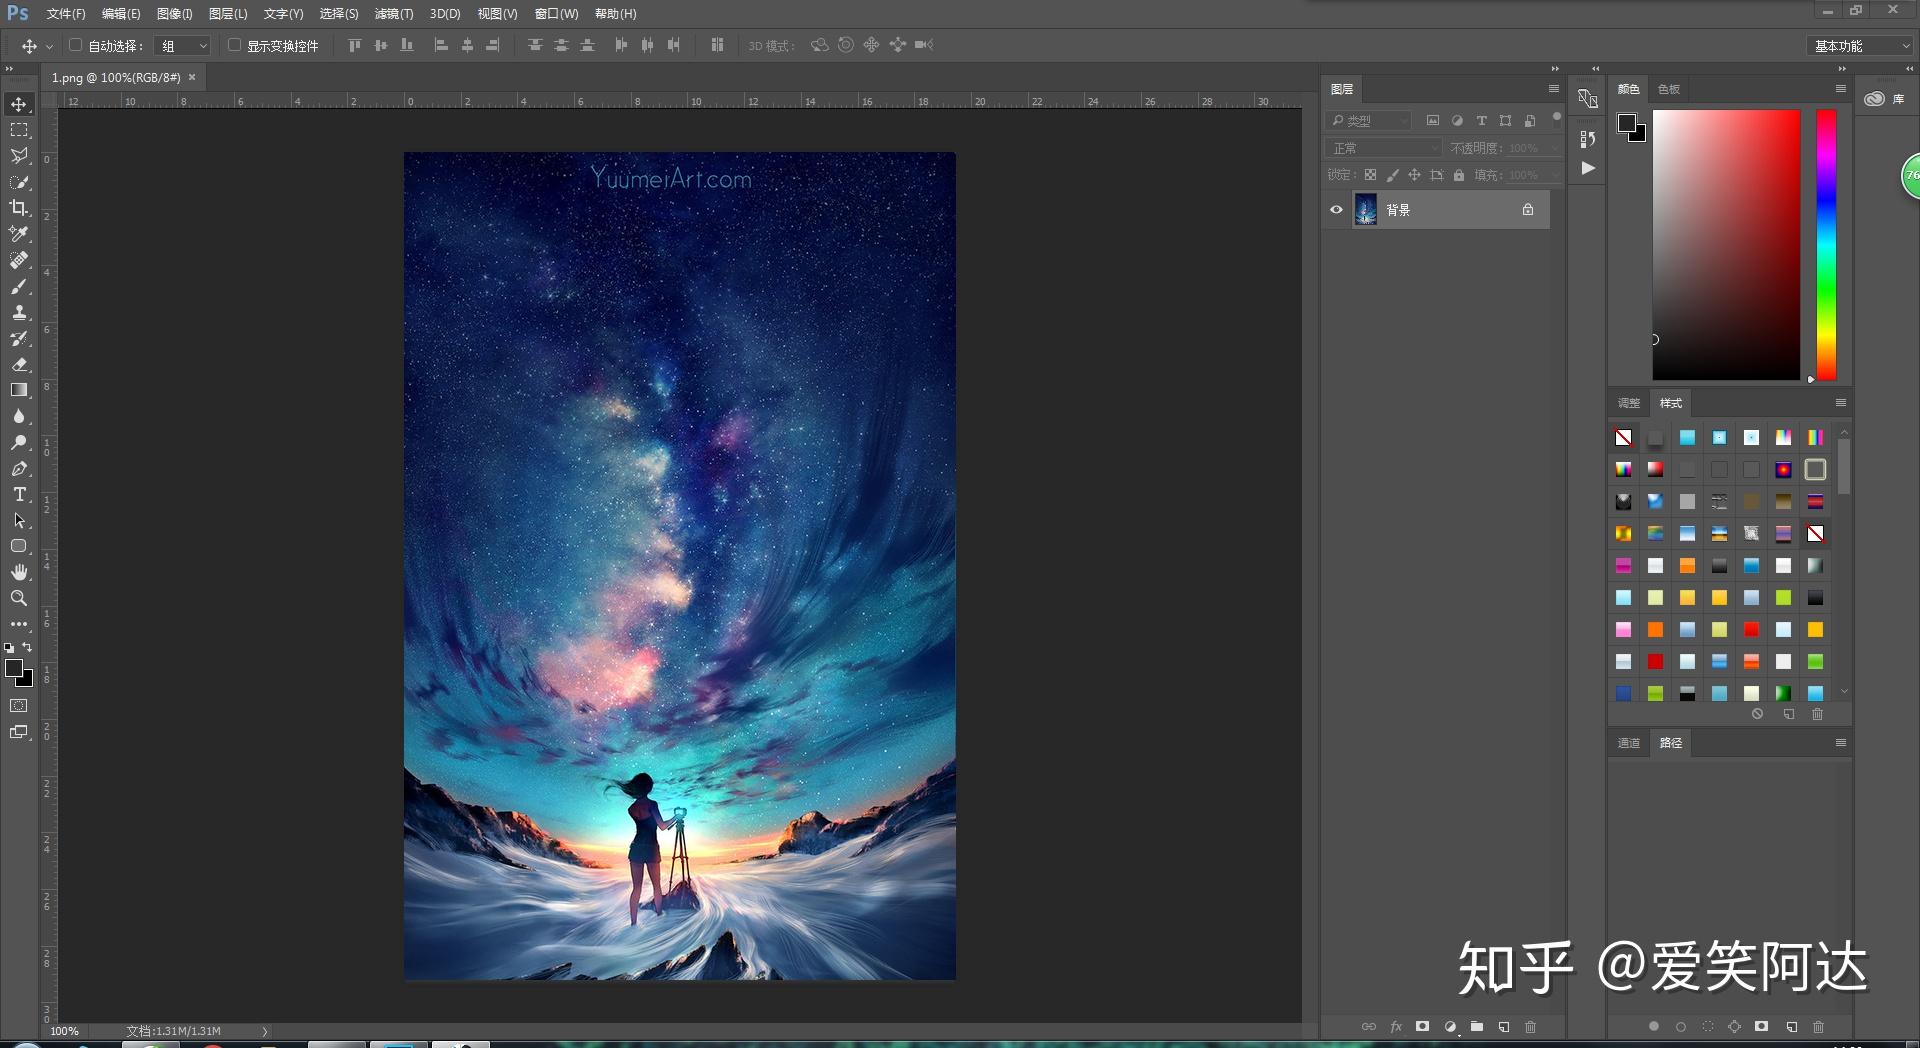Toggle Quick Mask mode
The height and width of the screenshot is (1048, 1920).
(x=19, y=706)
